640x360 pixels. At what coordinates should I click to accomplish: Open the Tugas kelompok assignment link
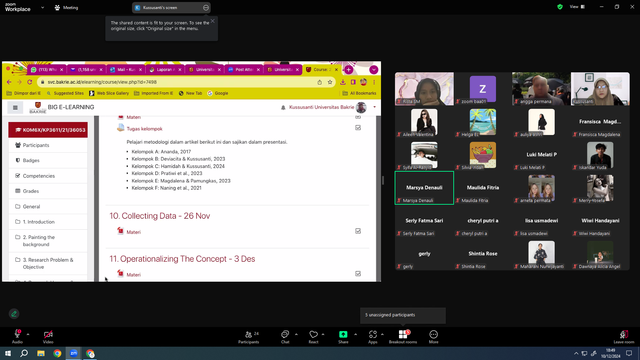(144, 129)
